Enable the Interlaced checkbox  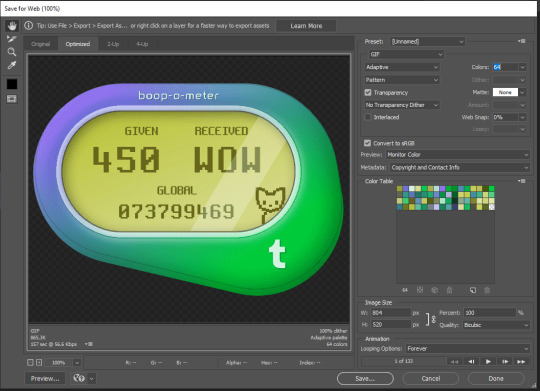368,117
